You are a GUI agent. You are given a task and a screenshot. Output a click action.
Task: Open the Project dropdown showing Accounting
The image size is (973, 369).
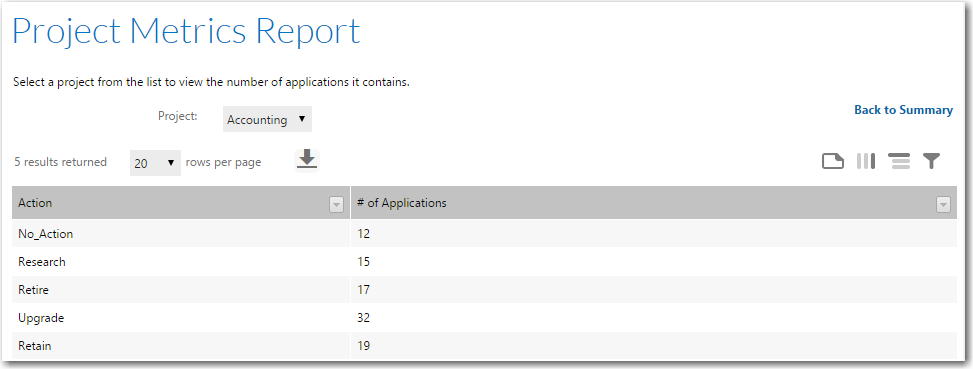coord(267,119)
